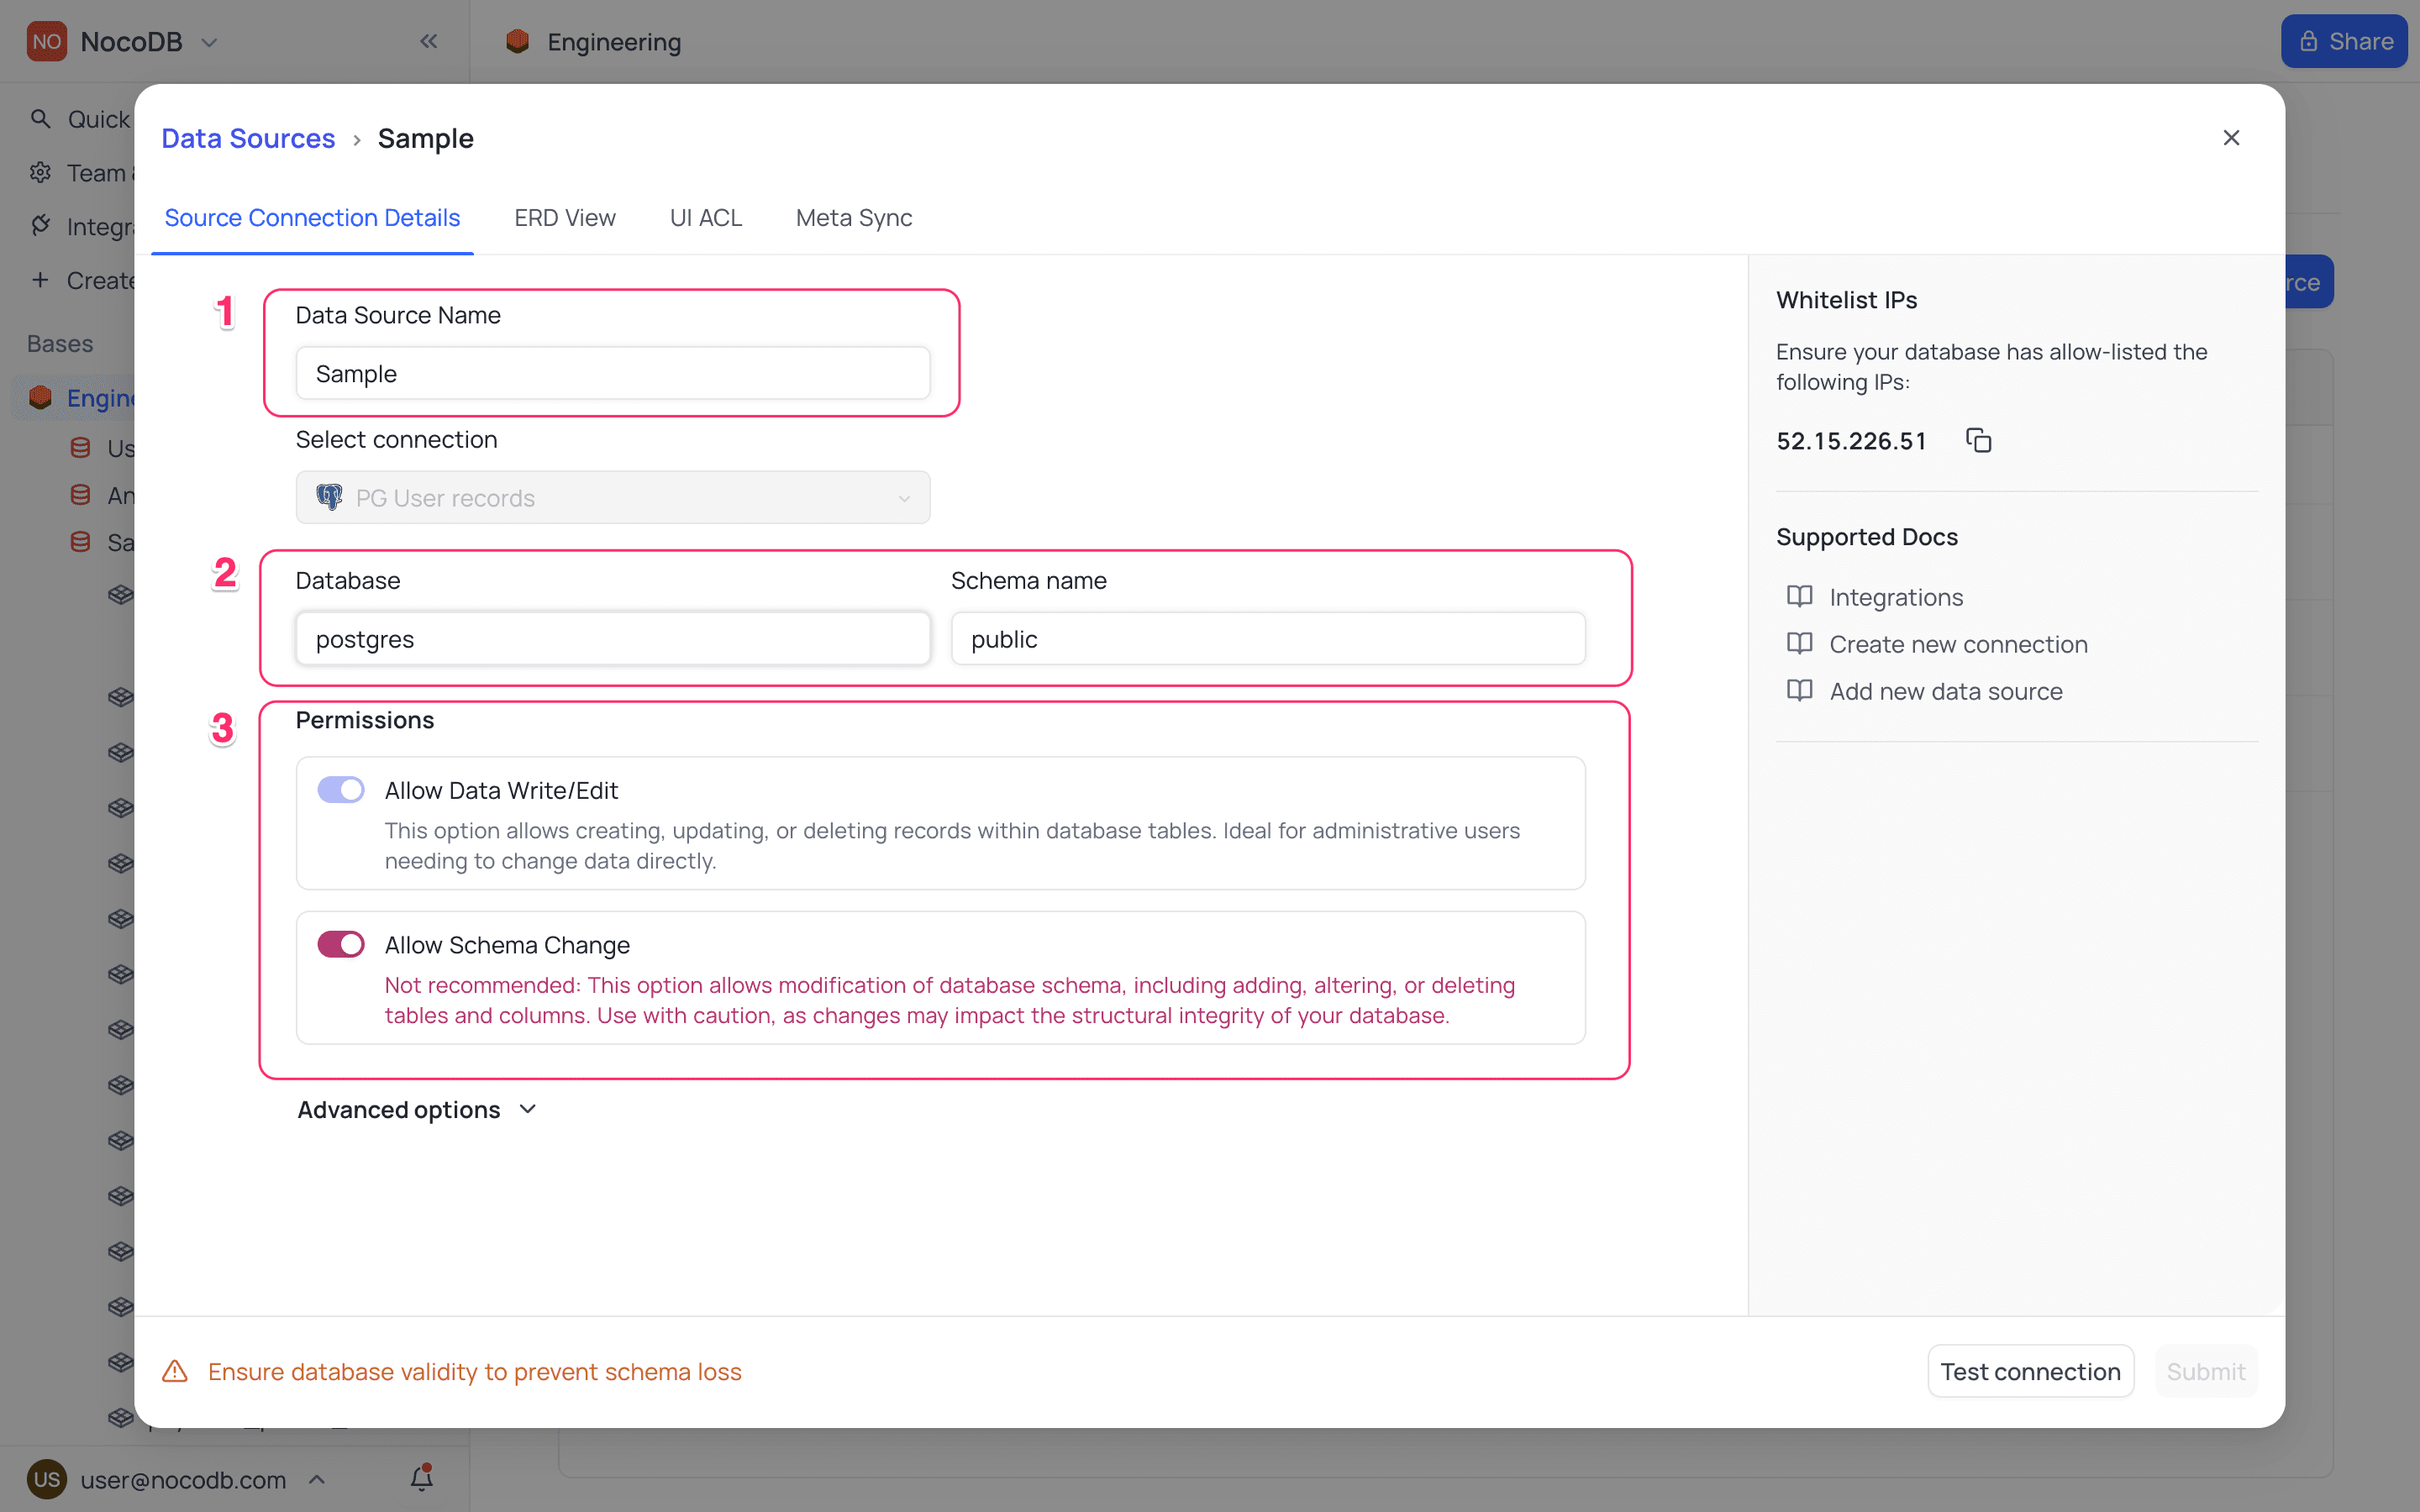Go back via Data Sources breadcrumb link
The image size is (2420, 1512).
point(248,138)
